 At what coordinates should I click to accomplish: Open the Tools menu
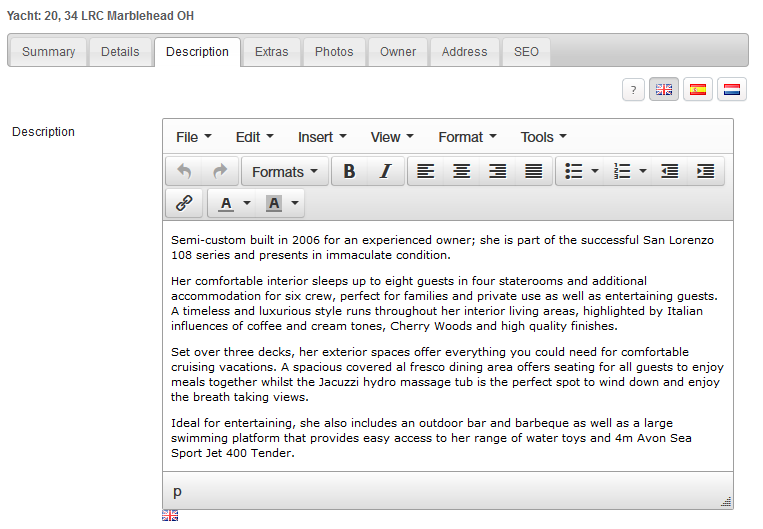coord(544,137)
